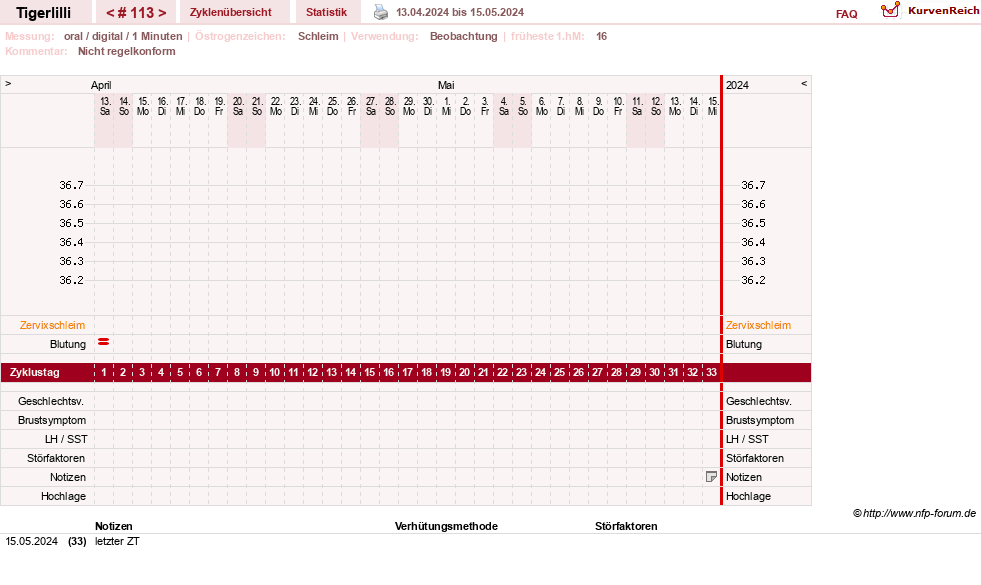Click the 'Beobachtung' usage value
Image resolution: width=981 pixels, height=585 pixels.
point(464,36)
